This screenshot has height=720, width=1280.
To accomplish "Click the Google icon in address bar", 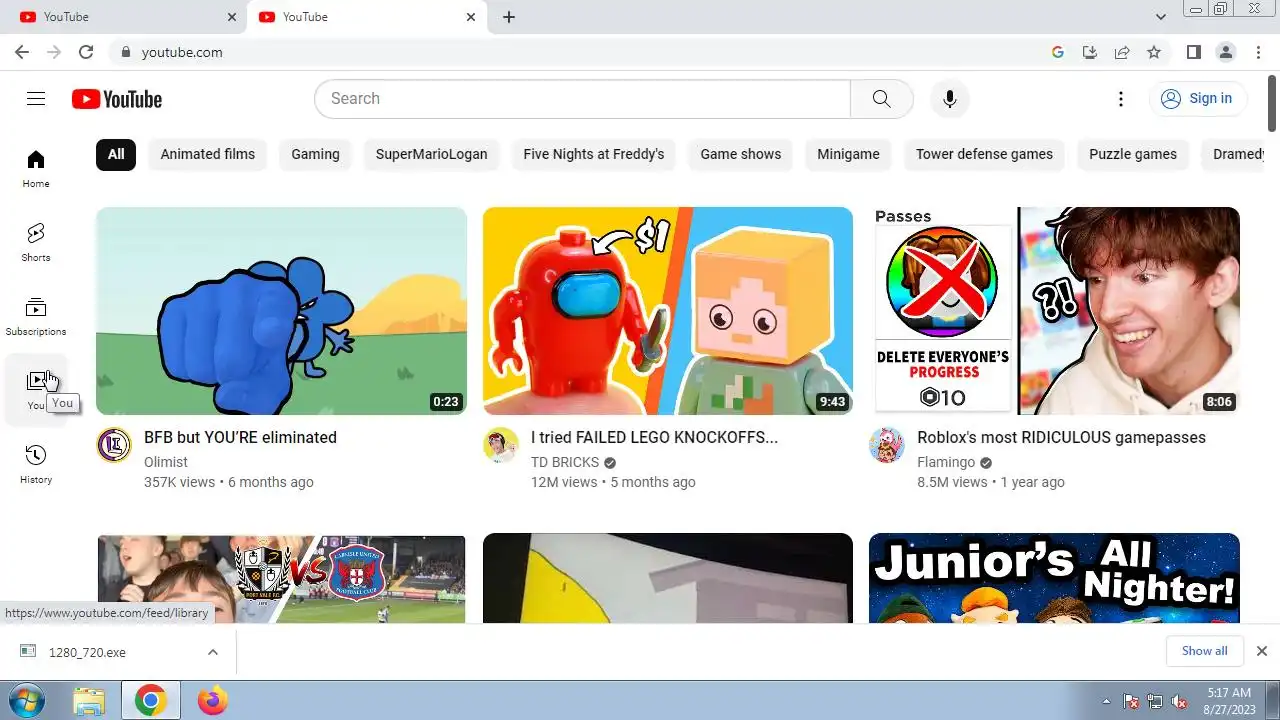I will [x=1058, y=52].
